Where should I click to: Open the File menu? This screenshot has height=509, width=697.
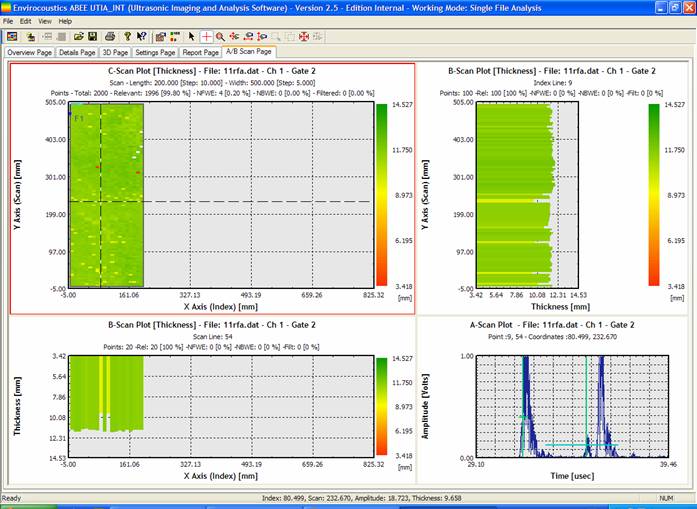tap(8, 21)
